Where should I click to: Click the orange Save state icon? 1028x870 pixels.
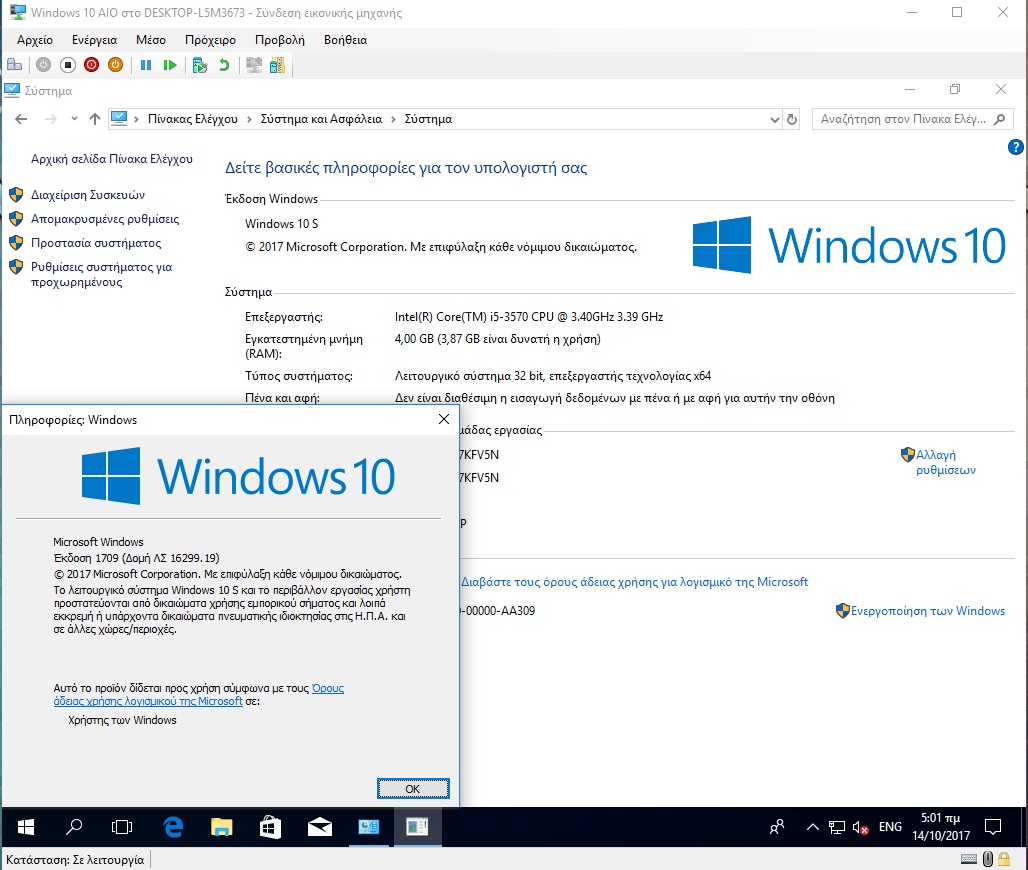(115, 65)
